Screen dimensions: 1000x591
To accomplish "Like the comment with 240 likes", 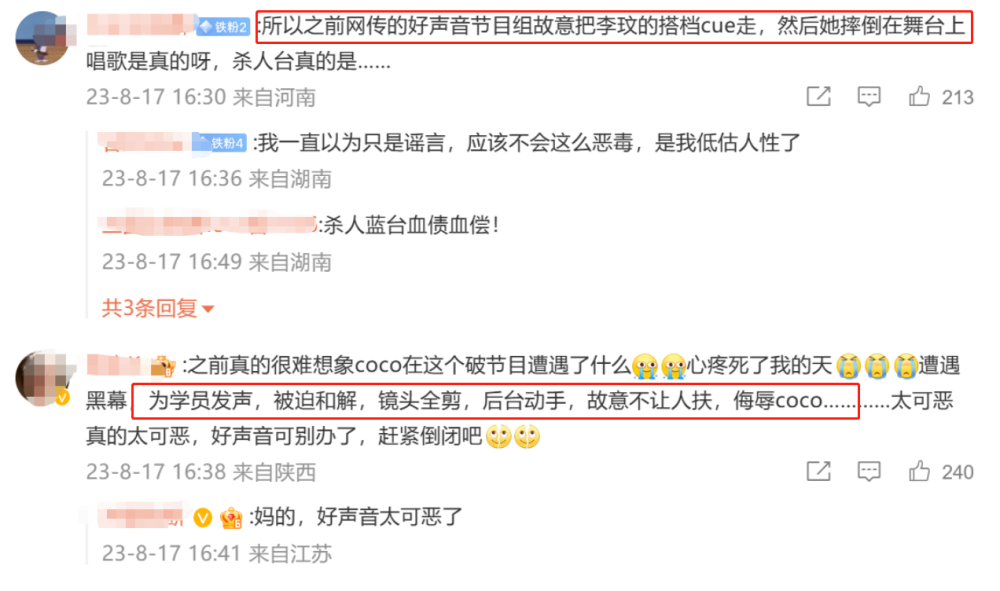I will [x=919, y=471].
